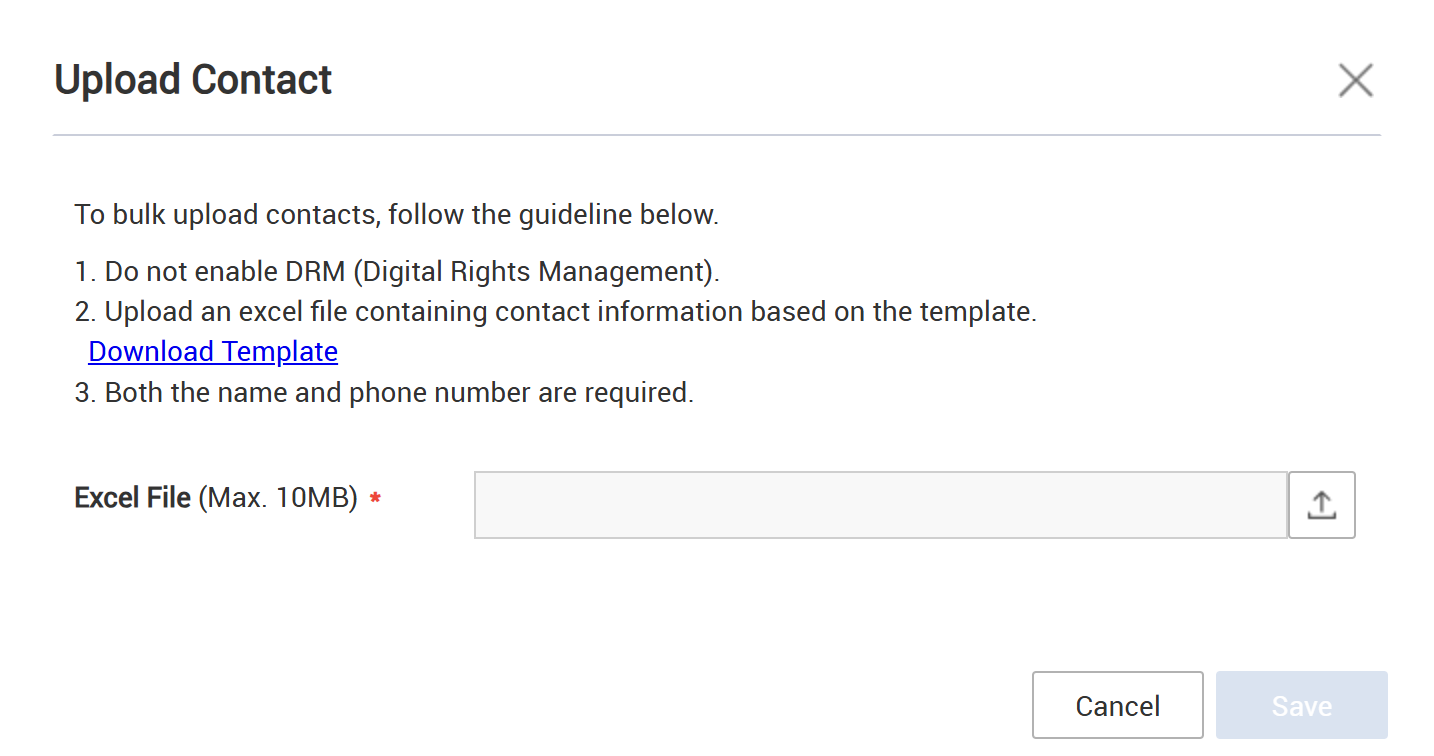Screen dimensions: 1434x756
Task: Fetch the template via Download Template hyperlink
Action: coord(212,351)
